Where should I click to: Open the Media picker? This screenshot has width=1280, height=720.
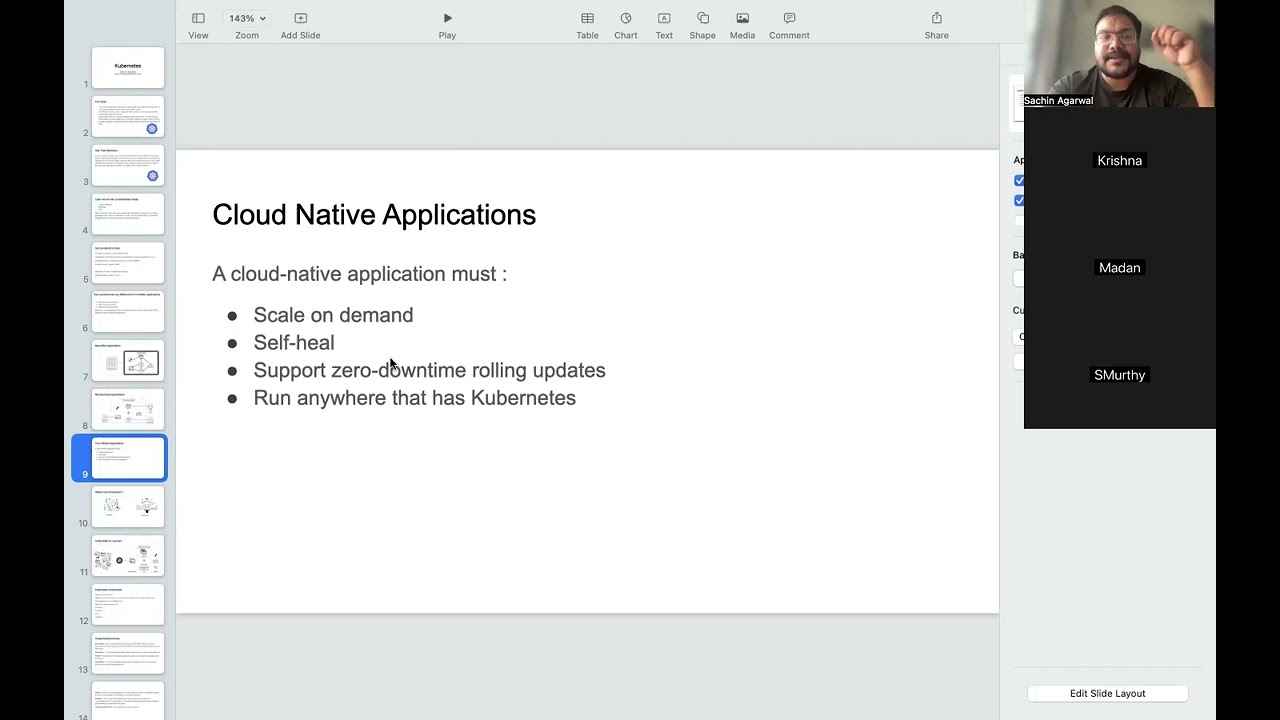click(742, 18)
